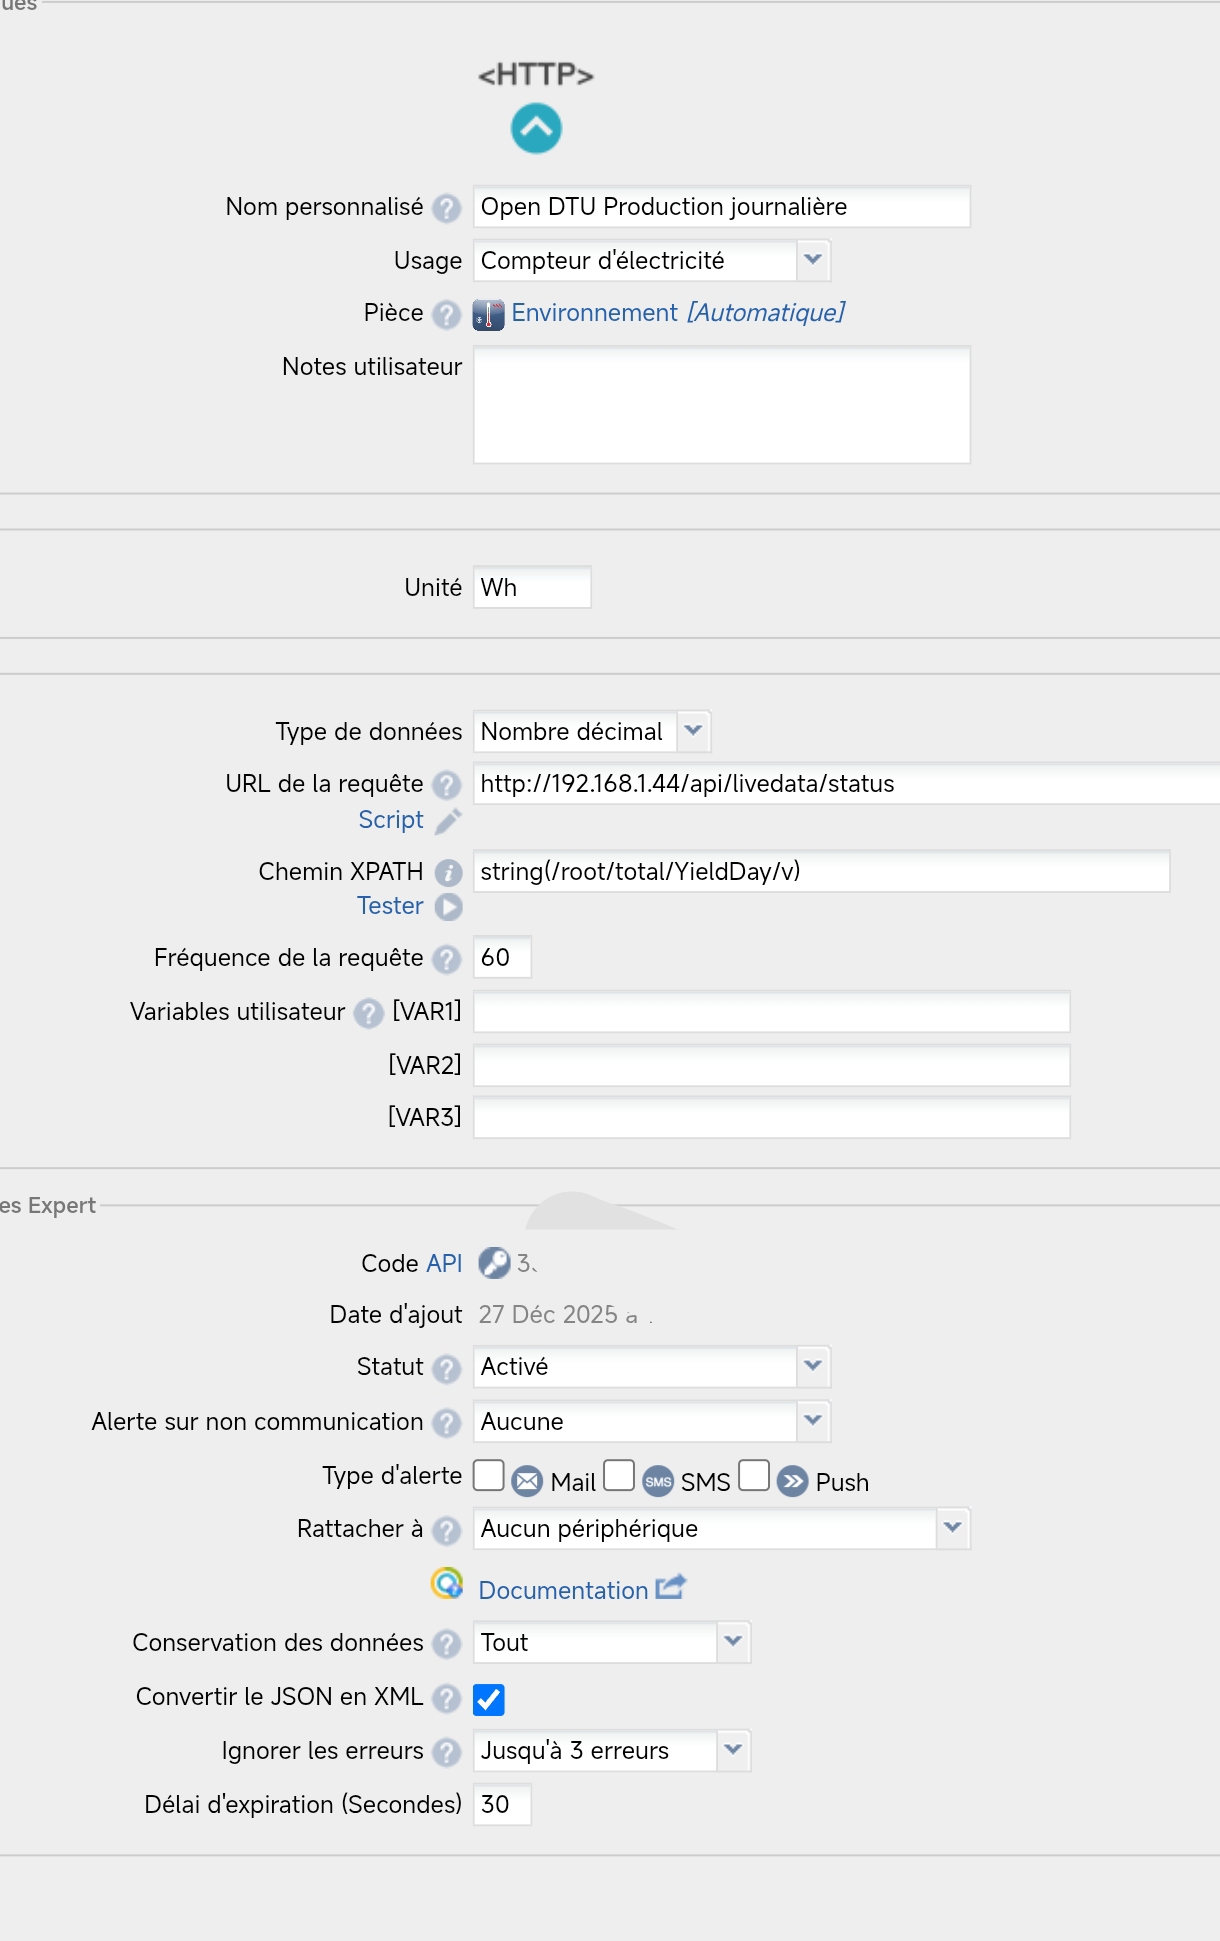Screen dimensions: 1220x1941
Task: Click the Mail envelope icon
Action: click(527, 1481)
